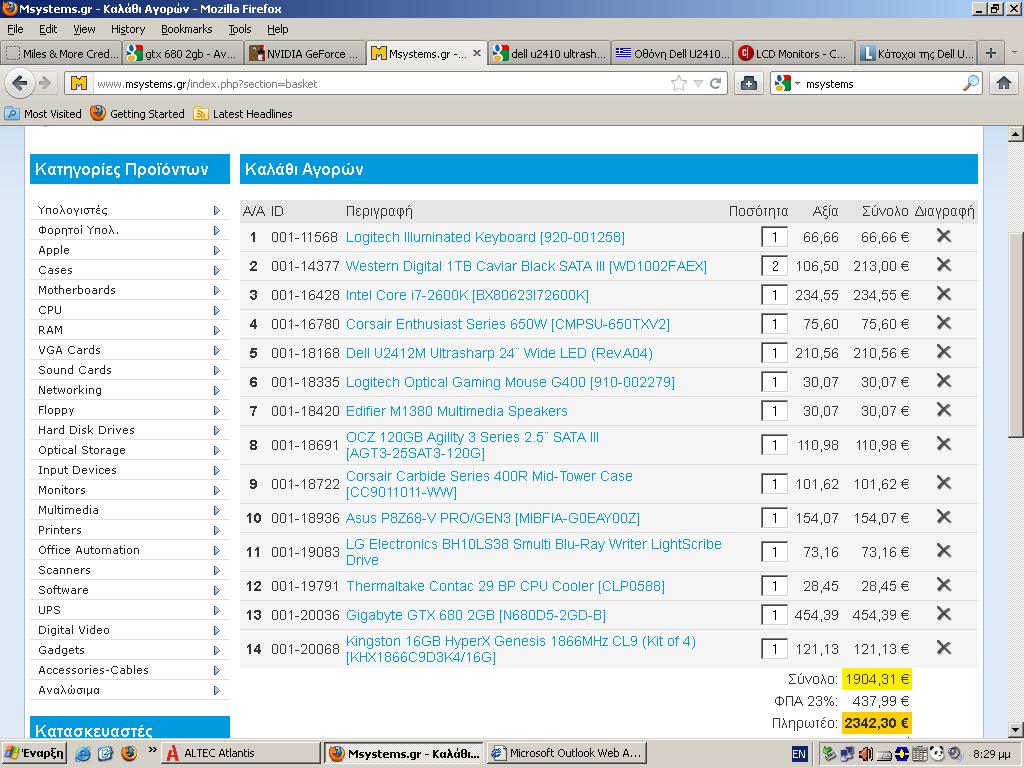Switch to the NVIDIA GeForce tab
The height and width of the screenshot is (768, 1024).
305,54
